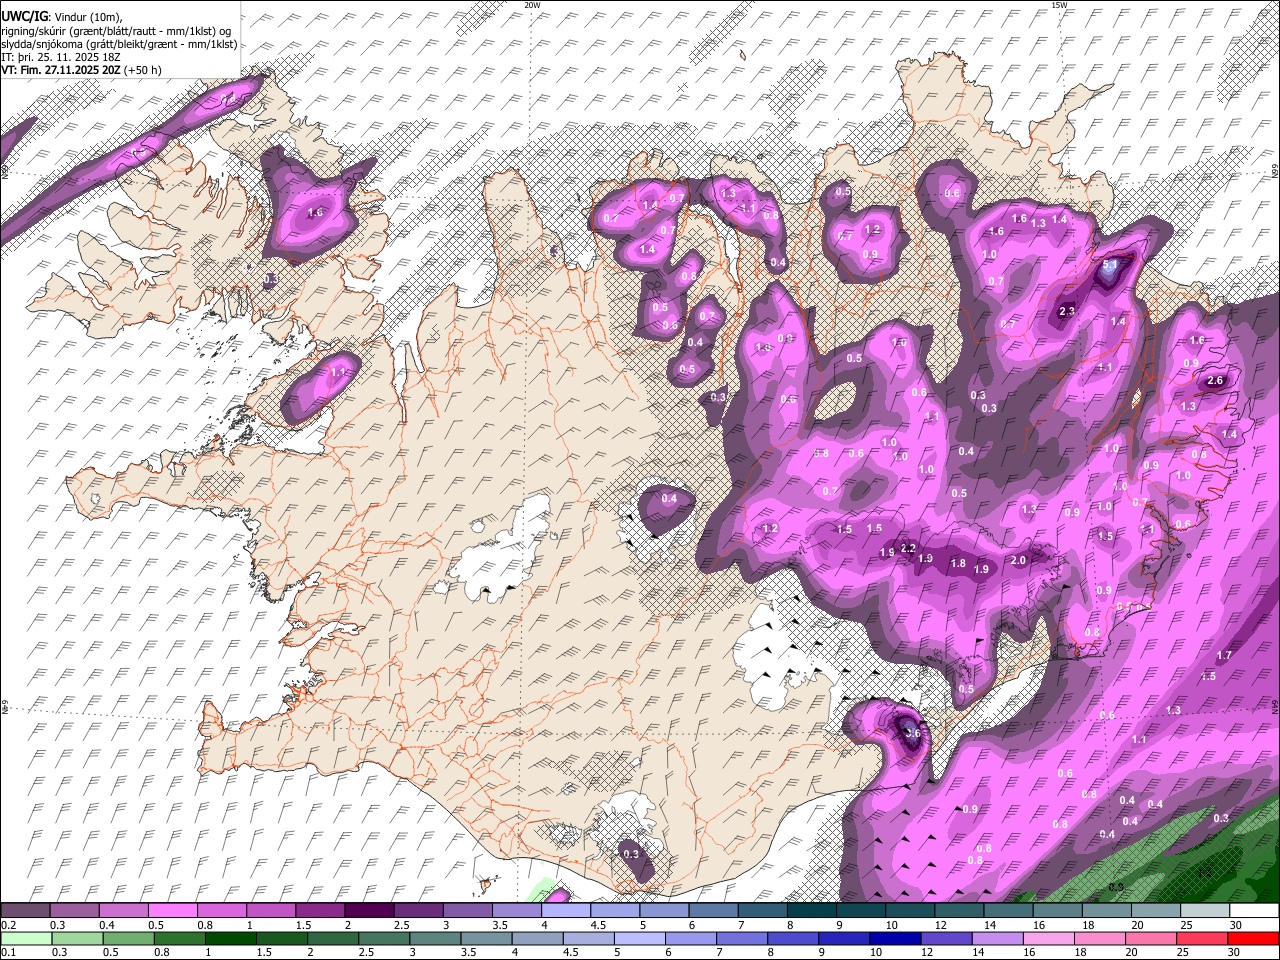The image size is (1280, 960).
Task: Click the 2.5 swatch in the purple legend row
Action: [x=418, y=911]
